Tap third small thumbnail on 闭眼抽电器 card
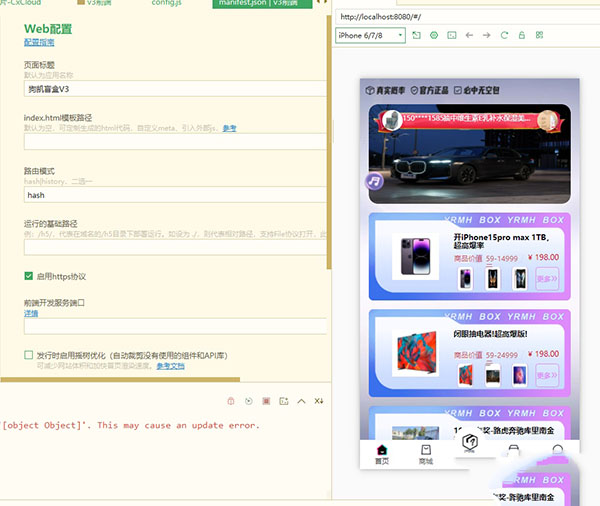This screenshot has height=506, width=600. [x=520, y=375]
